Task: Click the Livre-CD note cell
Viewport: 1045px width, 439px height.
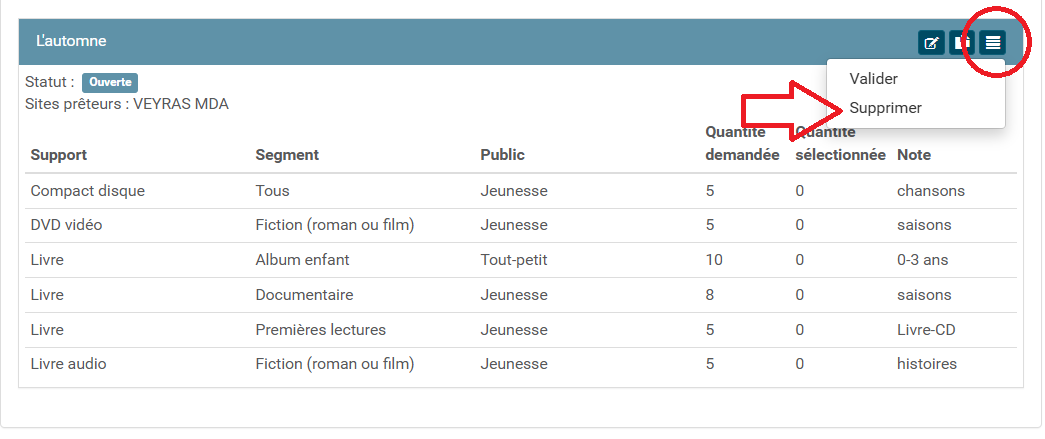Action: pyautogui.click(x=925, y=330)
